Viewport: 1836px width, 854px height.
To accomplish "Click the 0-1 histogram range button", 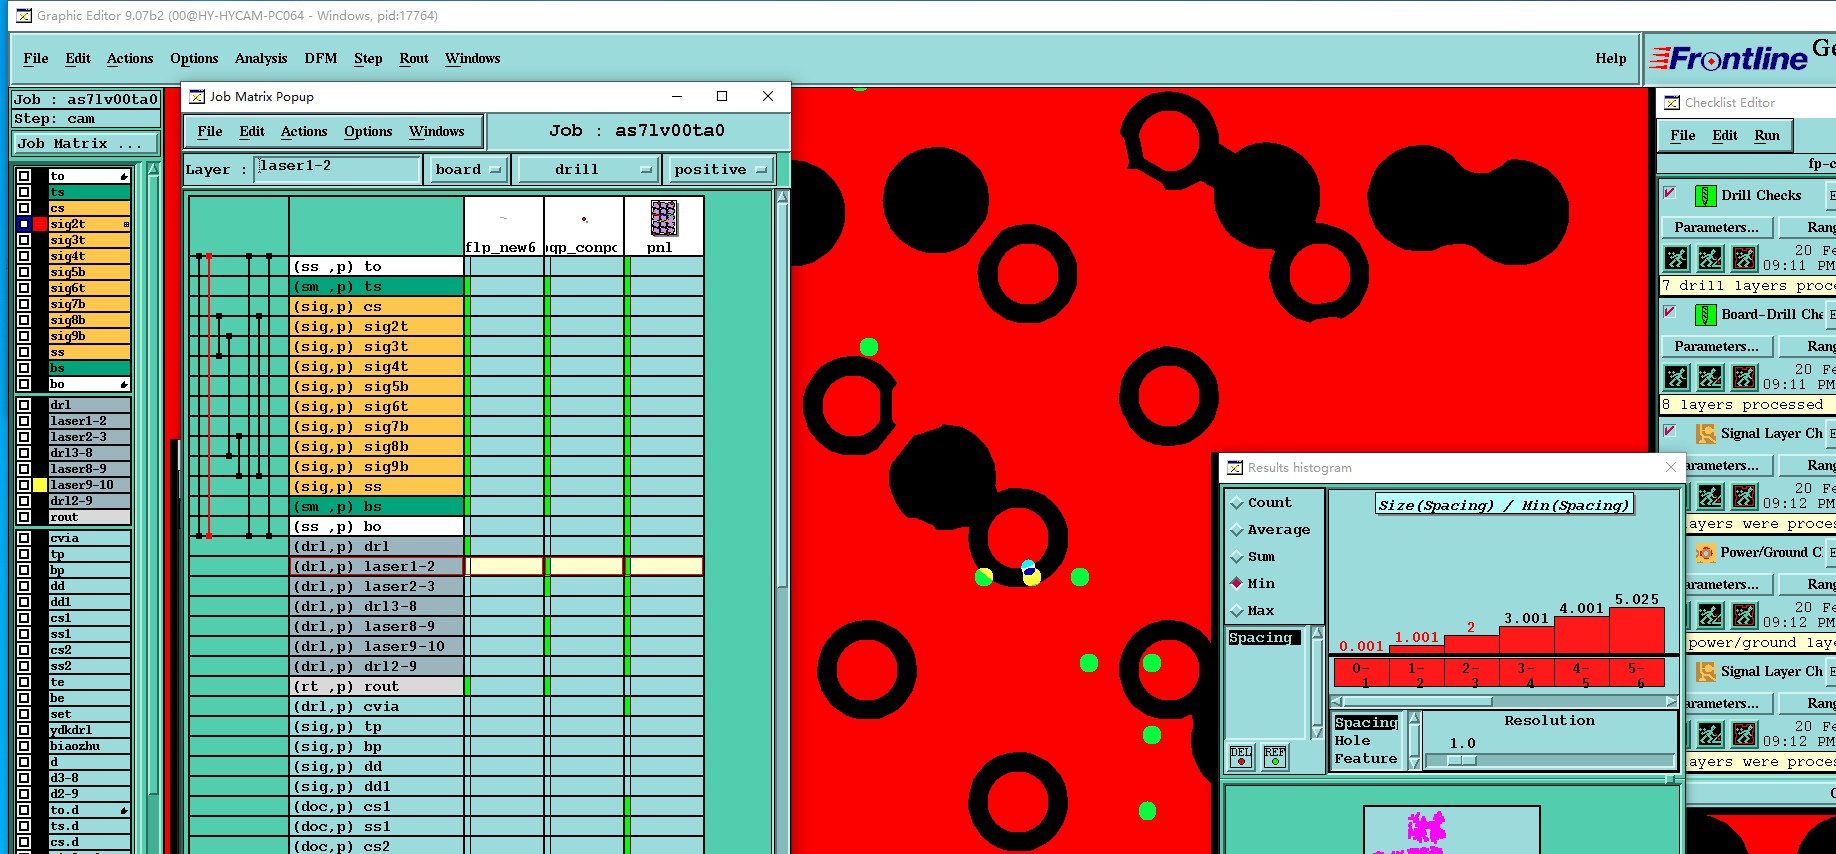I will coord(1361,674).
